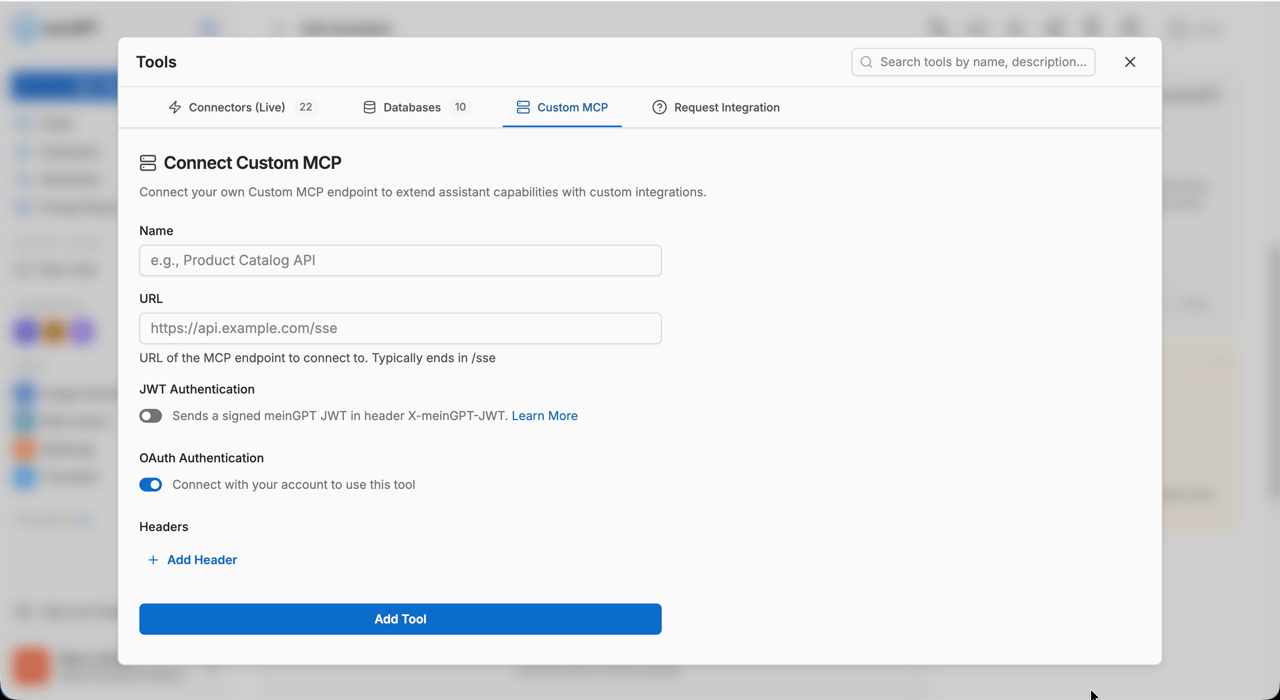The height and width of the screenshot is (700, 1280).
Task: Close the Tools dialog
Action: click(x=1130, y=62)
